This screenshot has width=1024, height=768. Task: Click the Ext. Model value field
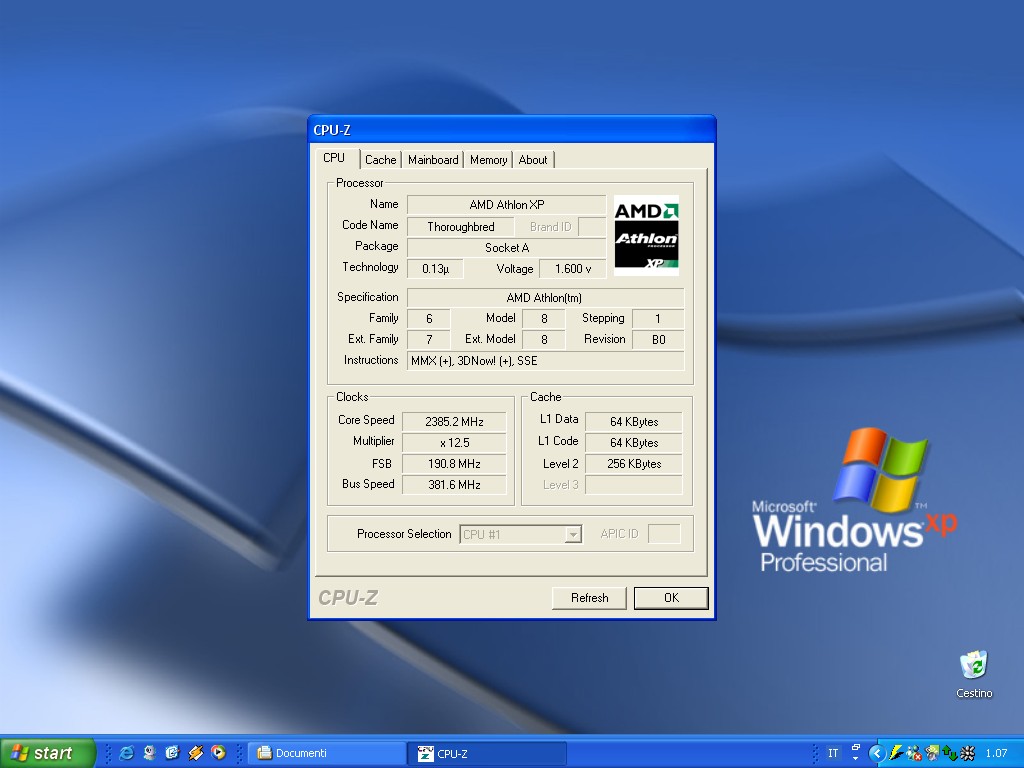544,340
